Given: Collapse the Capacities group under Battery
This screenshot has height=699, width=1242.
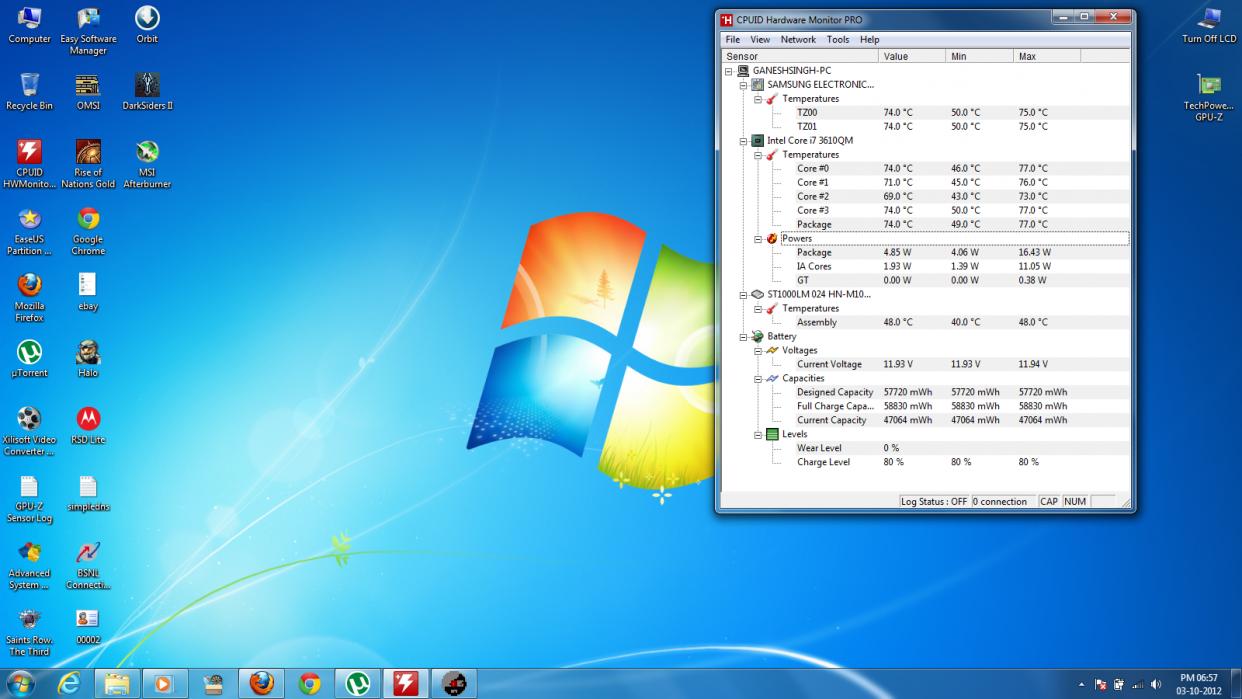Looking at the screenshot, I should [x=758, y=379].
